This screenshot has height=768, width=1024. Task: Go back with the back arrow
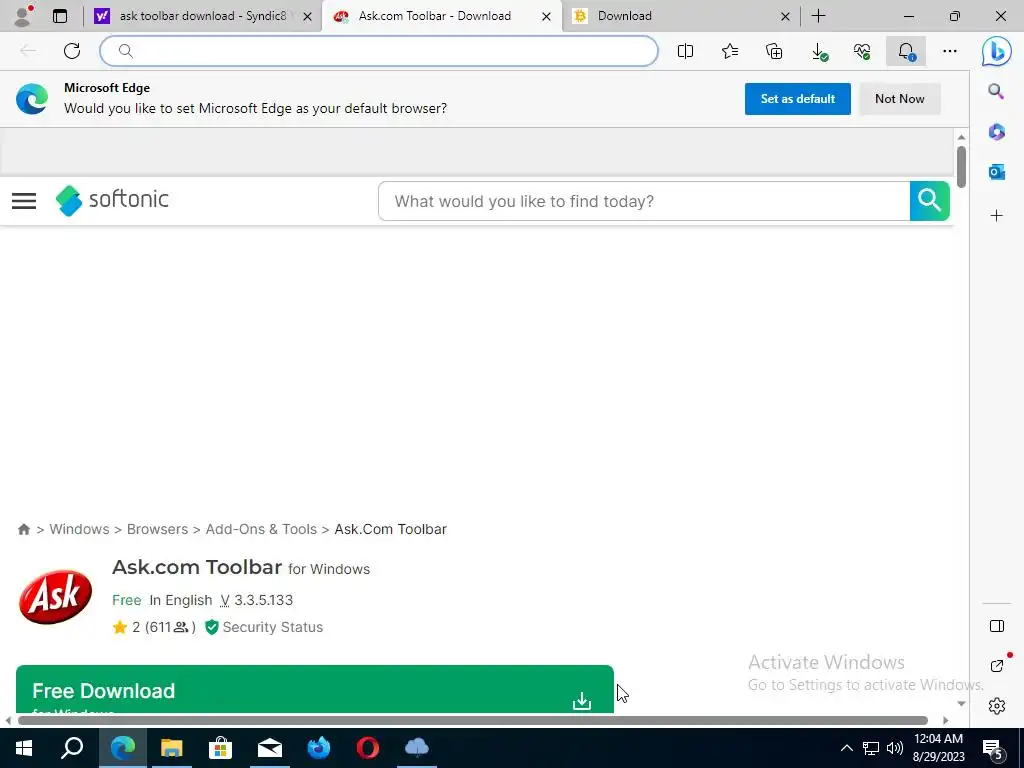click(x=27, y=51)
